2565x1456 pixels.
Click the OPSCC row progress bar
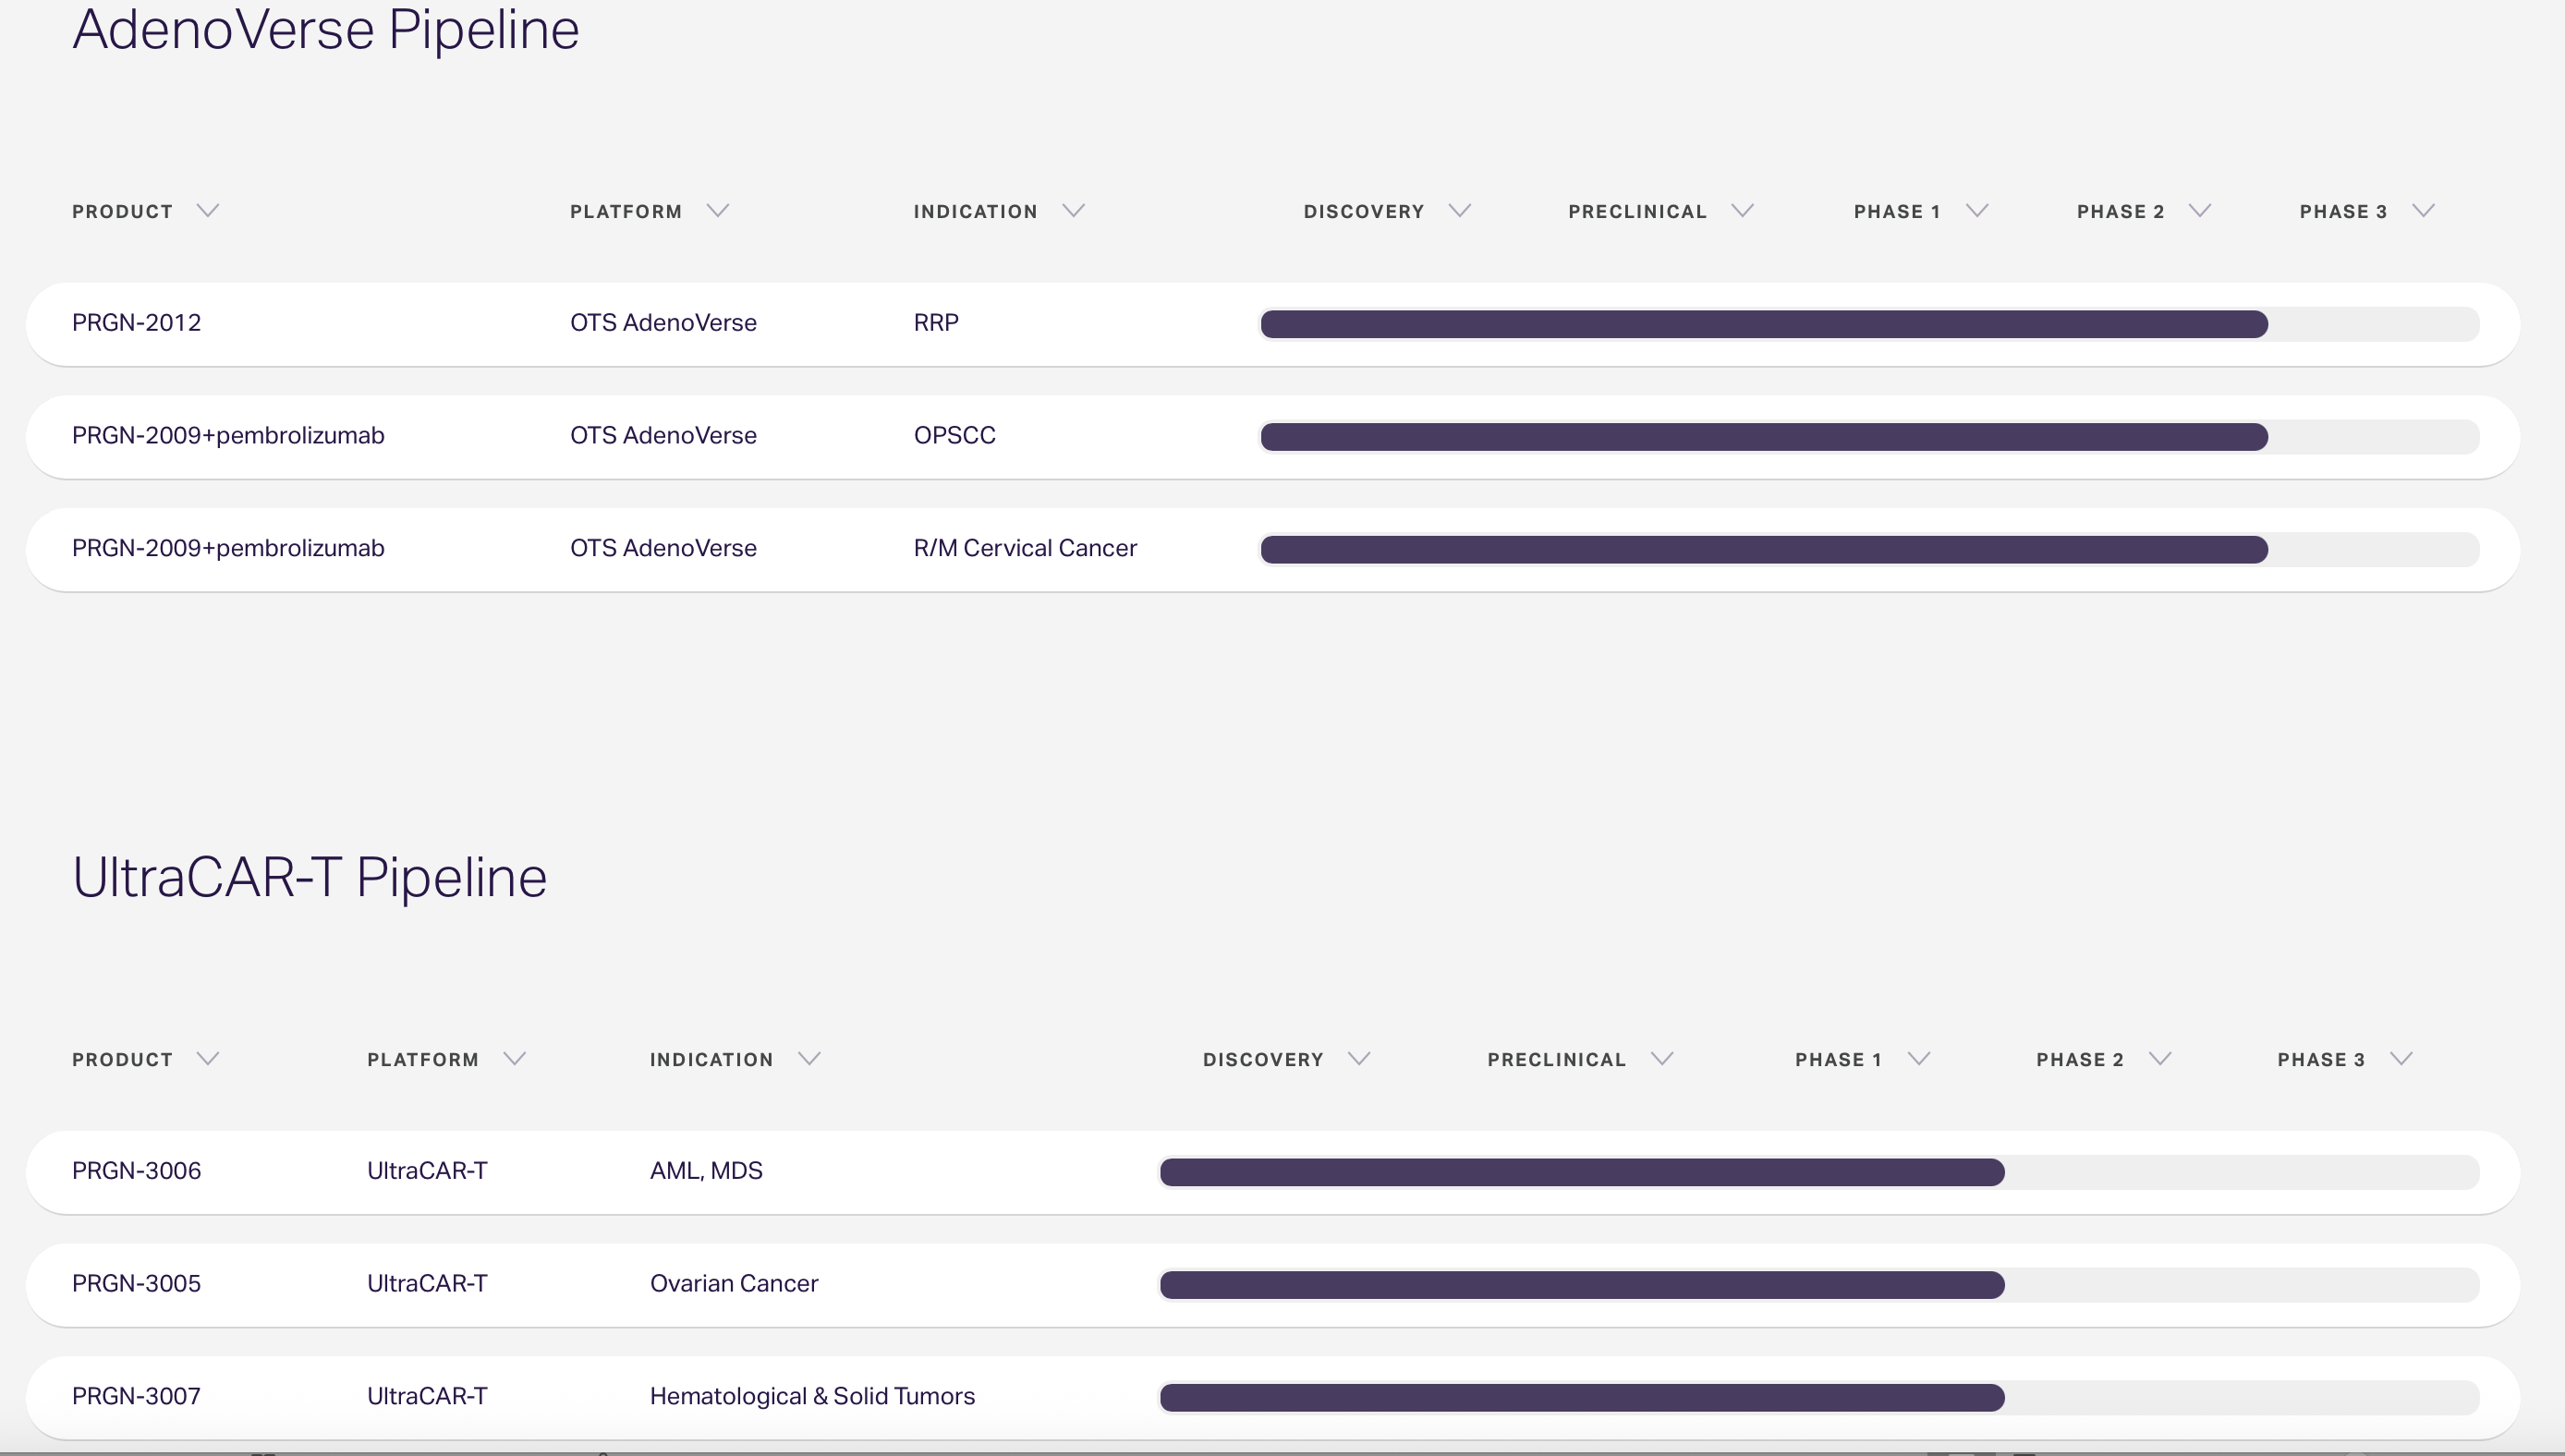click(1763, 437)
